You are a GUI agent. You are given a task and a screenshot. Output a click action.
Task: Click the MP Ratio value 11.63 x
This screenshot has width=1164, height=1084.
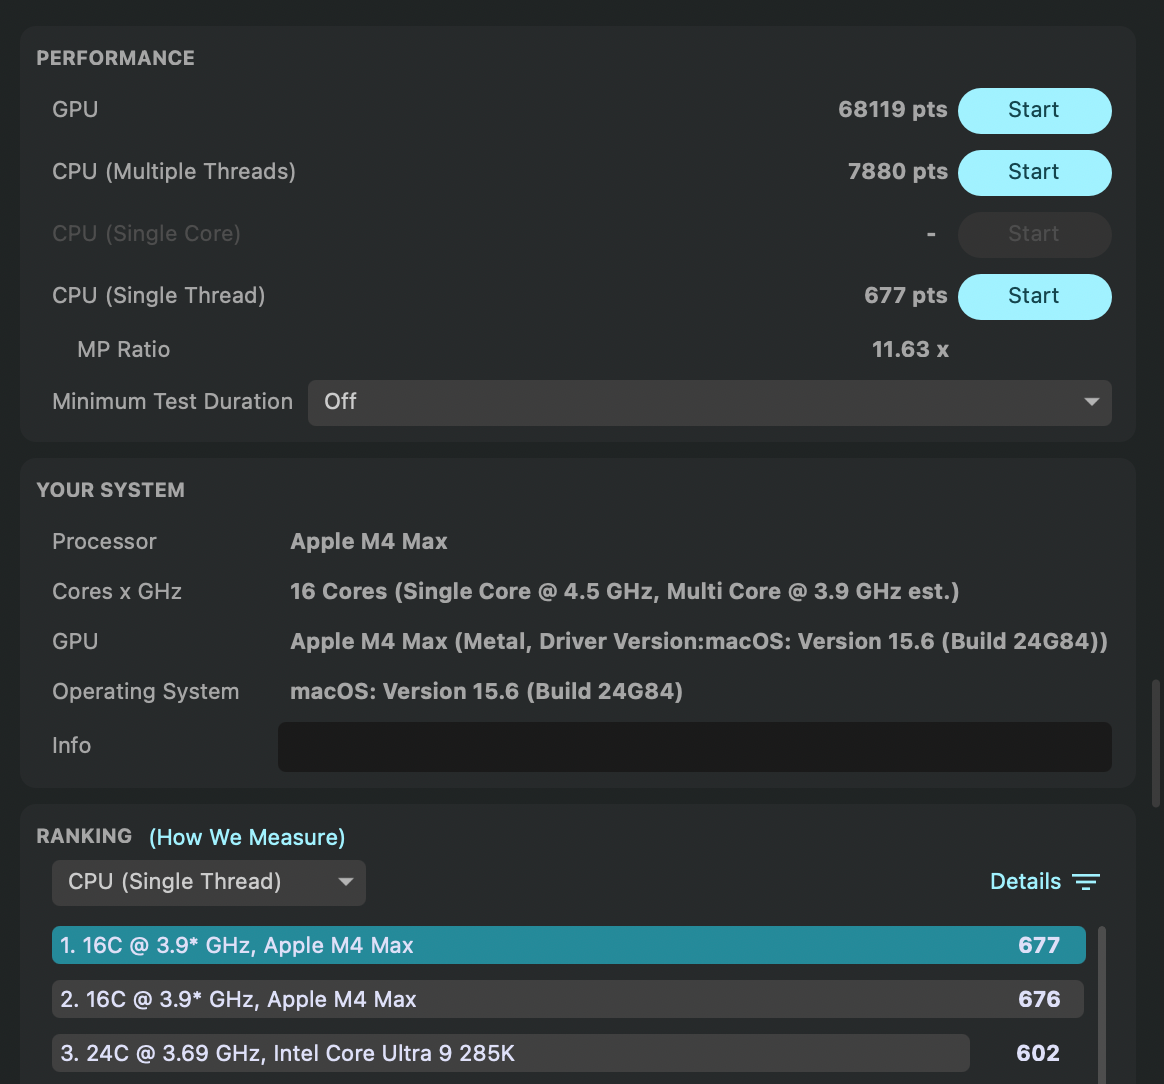click(x=910, y=350)
